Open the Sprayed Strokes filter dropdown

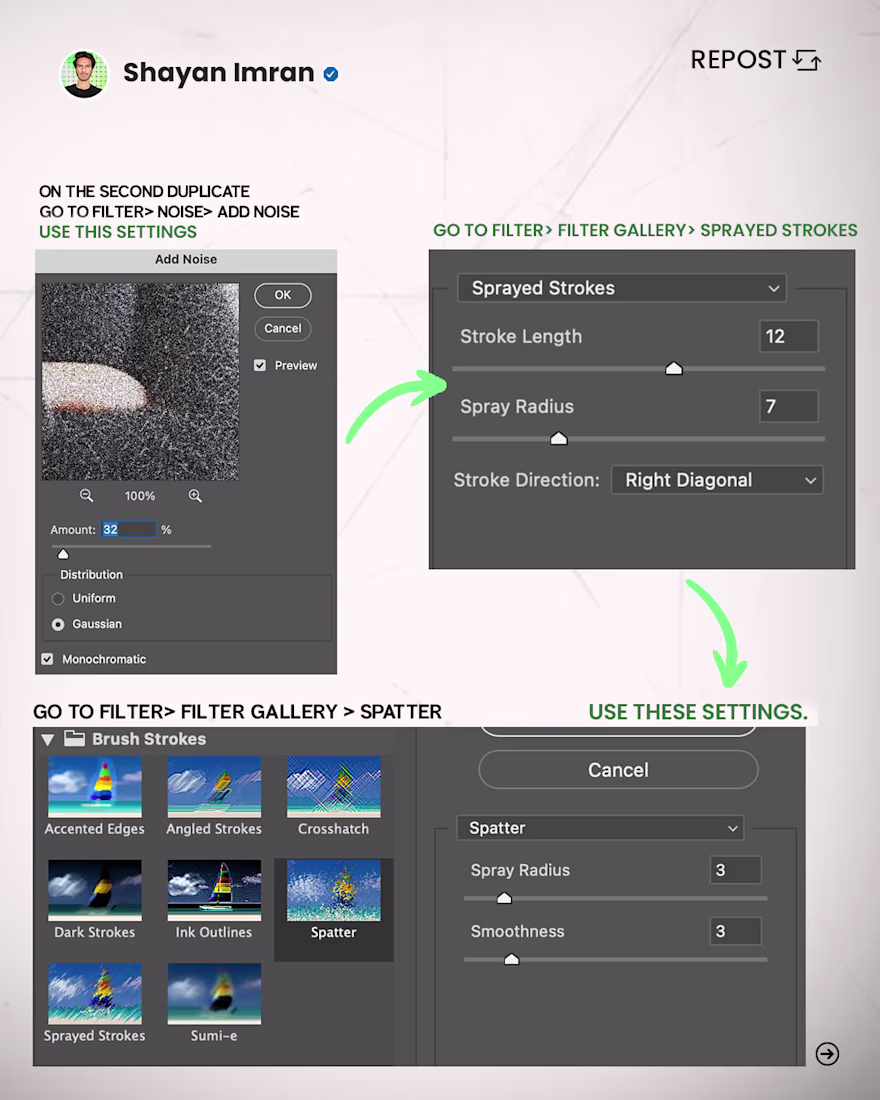pos(622,288)
